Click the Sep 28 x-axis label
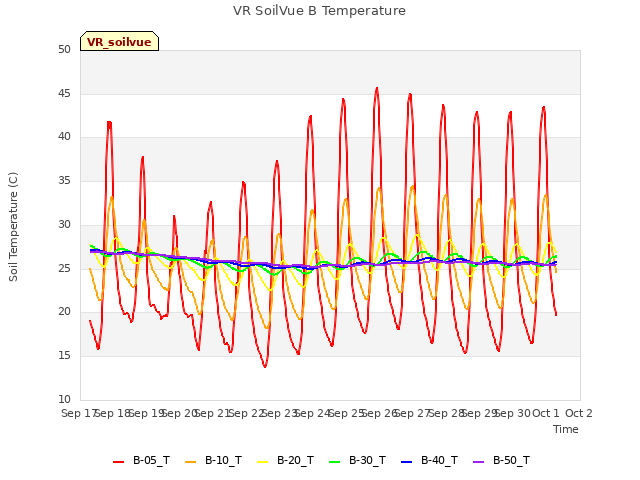 [446, 413]
